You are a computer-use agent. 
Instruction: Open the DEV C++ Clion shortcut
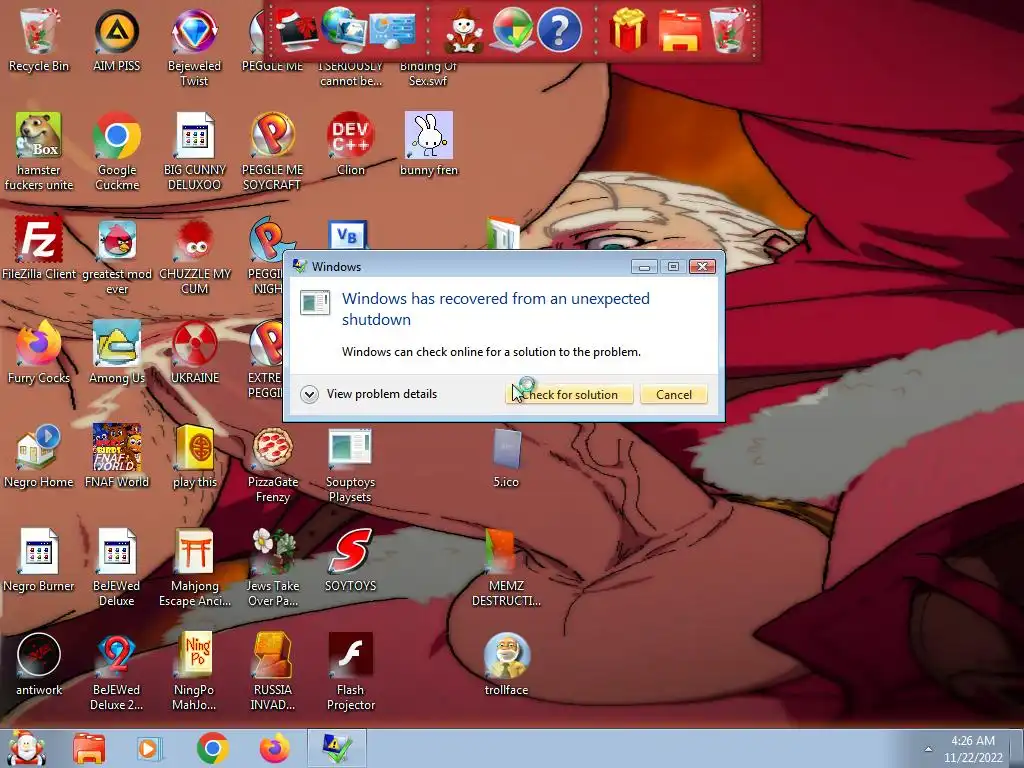point(351,144)
